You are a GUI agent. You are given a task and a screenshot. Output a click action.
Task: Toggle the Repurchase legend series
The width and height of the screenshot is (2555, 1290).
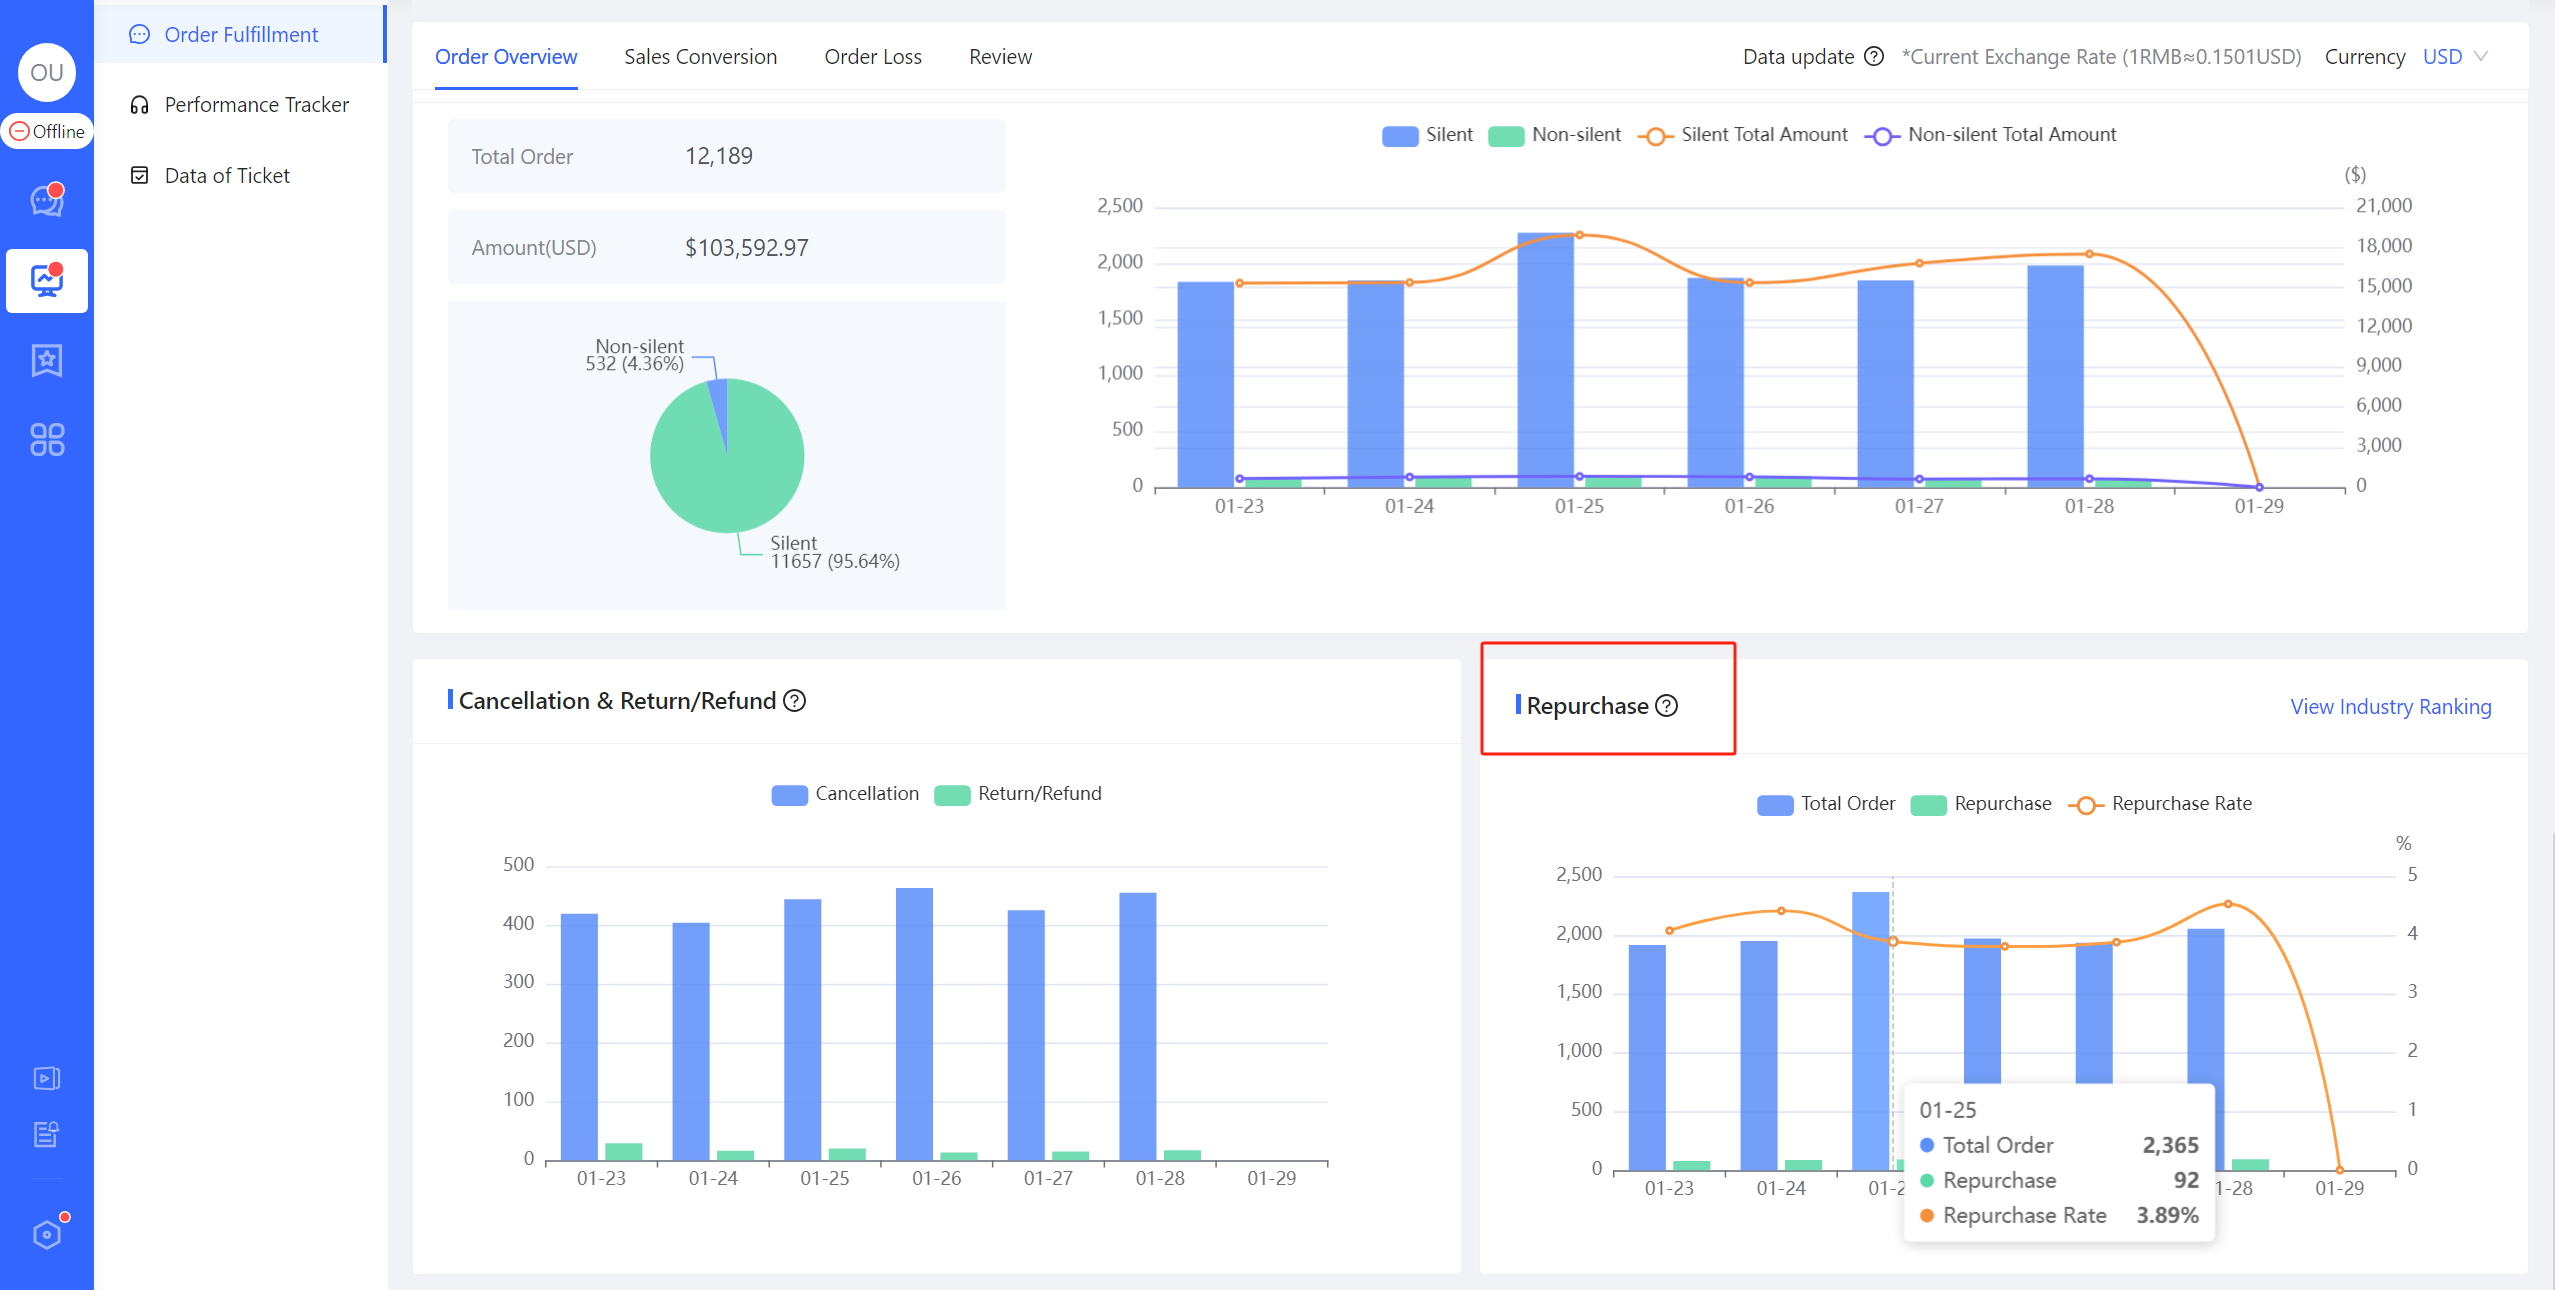(1981, 804)
